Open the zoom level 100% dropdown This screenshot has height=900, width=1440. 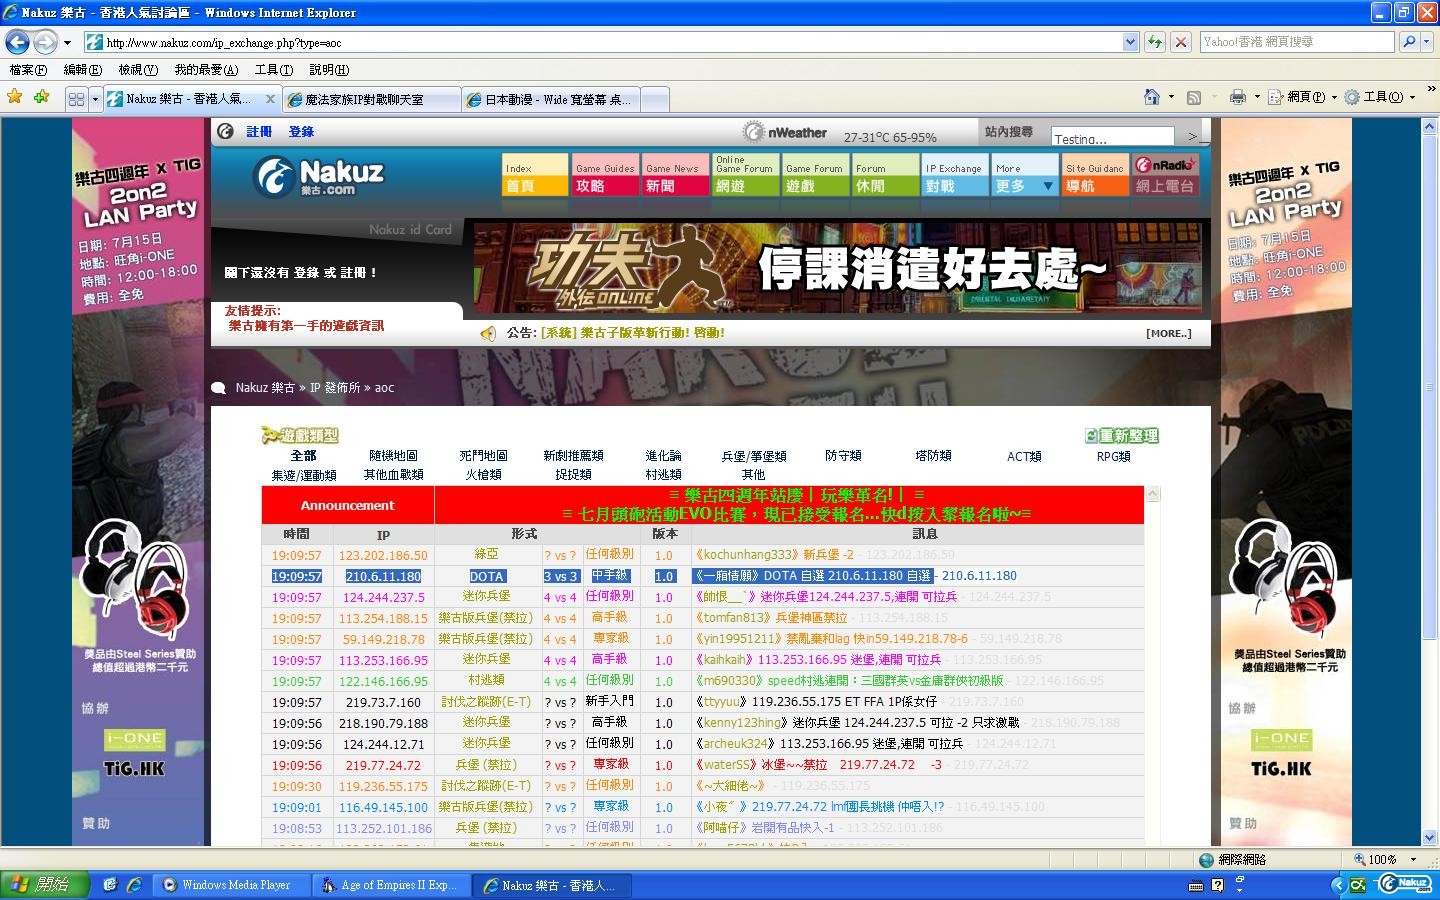(x=1413, y=859)
